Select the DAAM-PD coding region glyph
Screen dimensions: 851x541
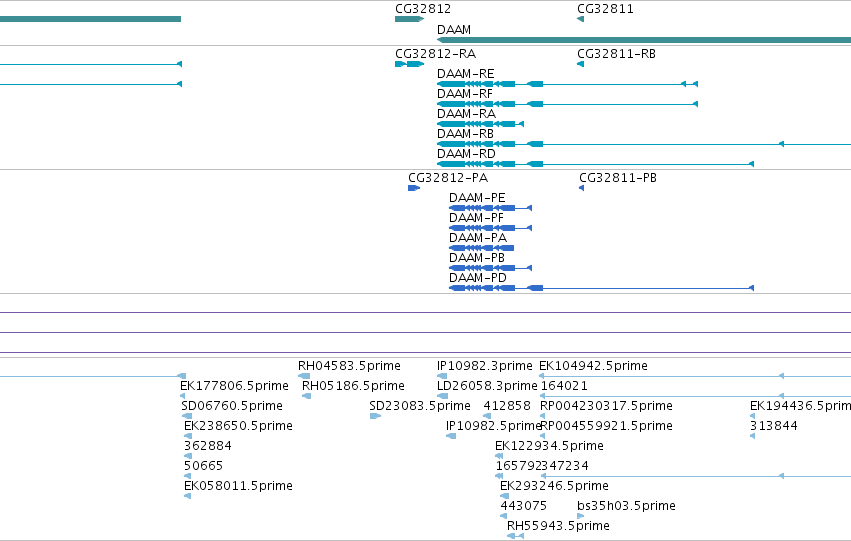click(x=601, y=288)
